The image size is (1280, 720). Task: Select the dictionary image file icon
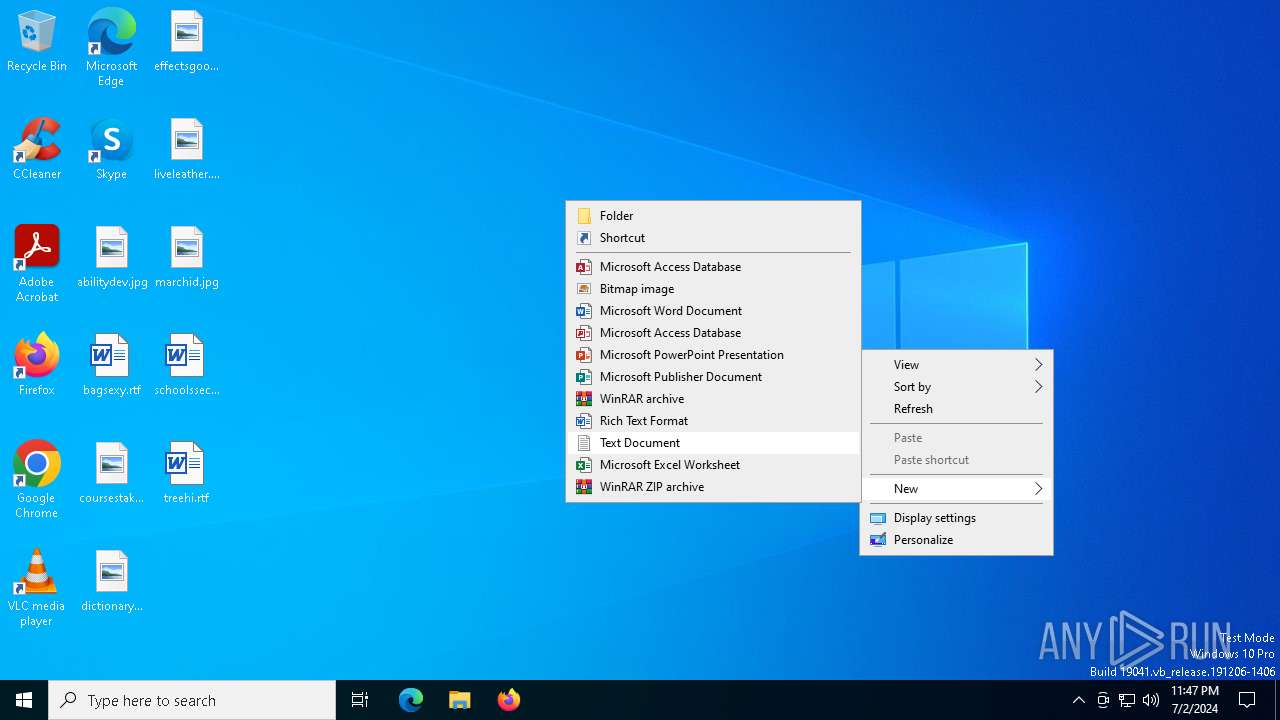pos(111,582)
